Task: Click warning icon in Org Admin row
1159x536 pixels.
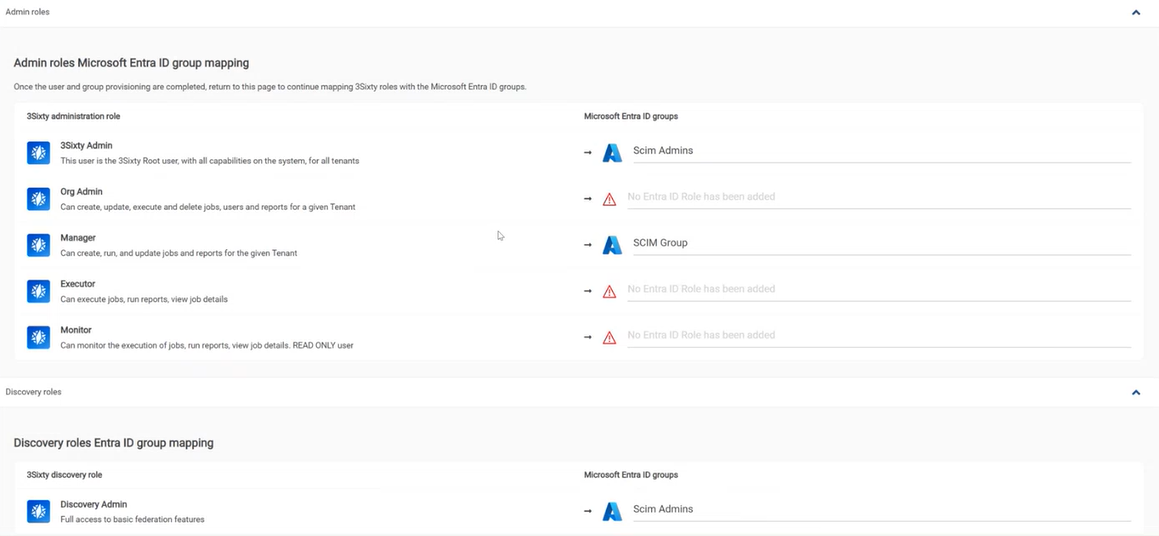Action: 609,199
